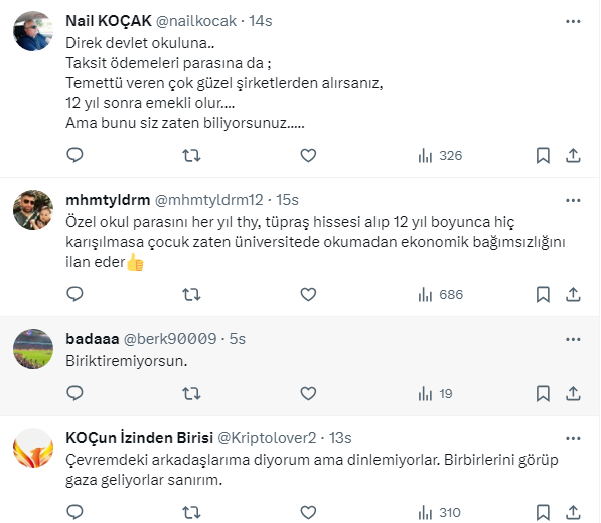Open more menu on mhmtyldrm's tweet

(570, 199)
